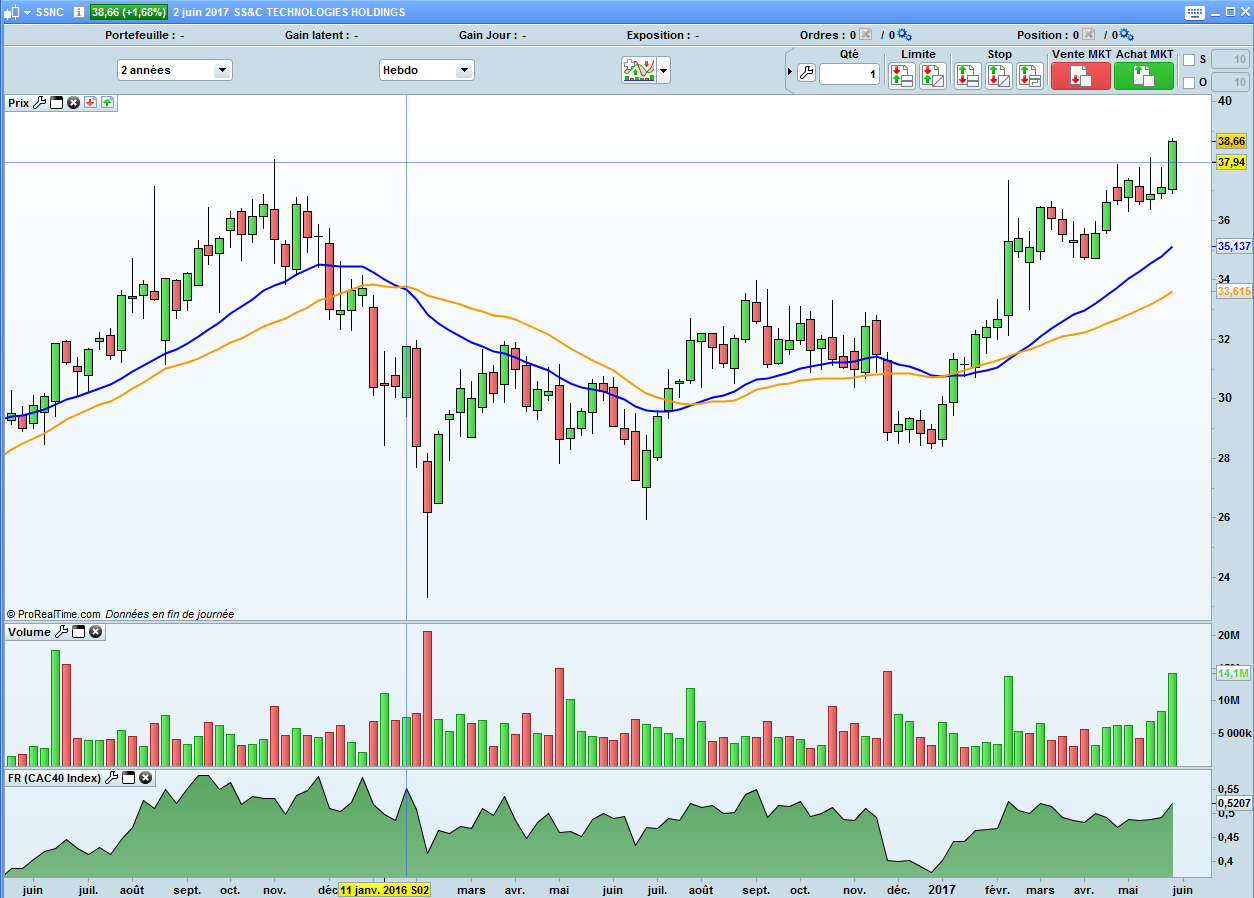Image resolution: width=1254 pixels, height=898 pixels.
Task: Click the '2017' year label on time axis
Action: pyautogui.click(x=942, y=890)
